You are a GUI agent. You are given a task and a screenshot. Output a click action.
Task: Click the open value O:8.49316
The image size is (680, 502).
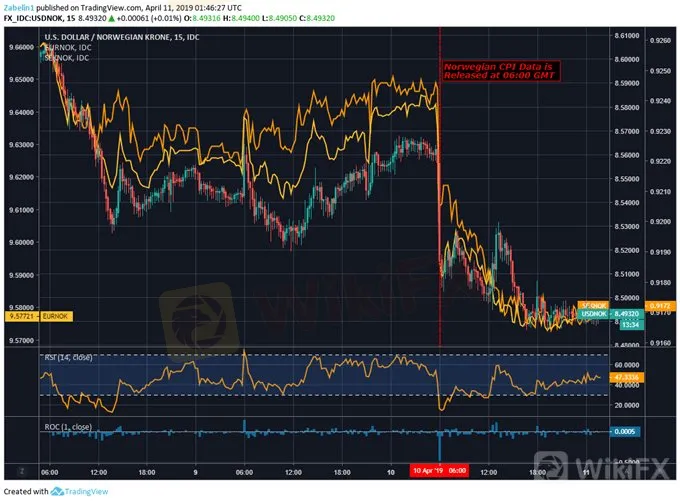pyautogui.click(x=202, y=18)
